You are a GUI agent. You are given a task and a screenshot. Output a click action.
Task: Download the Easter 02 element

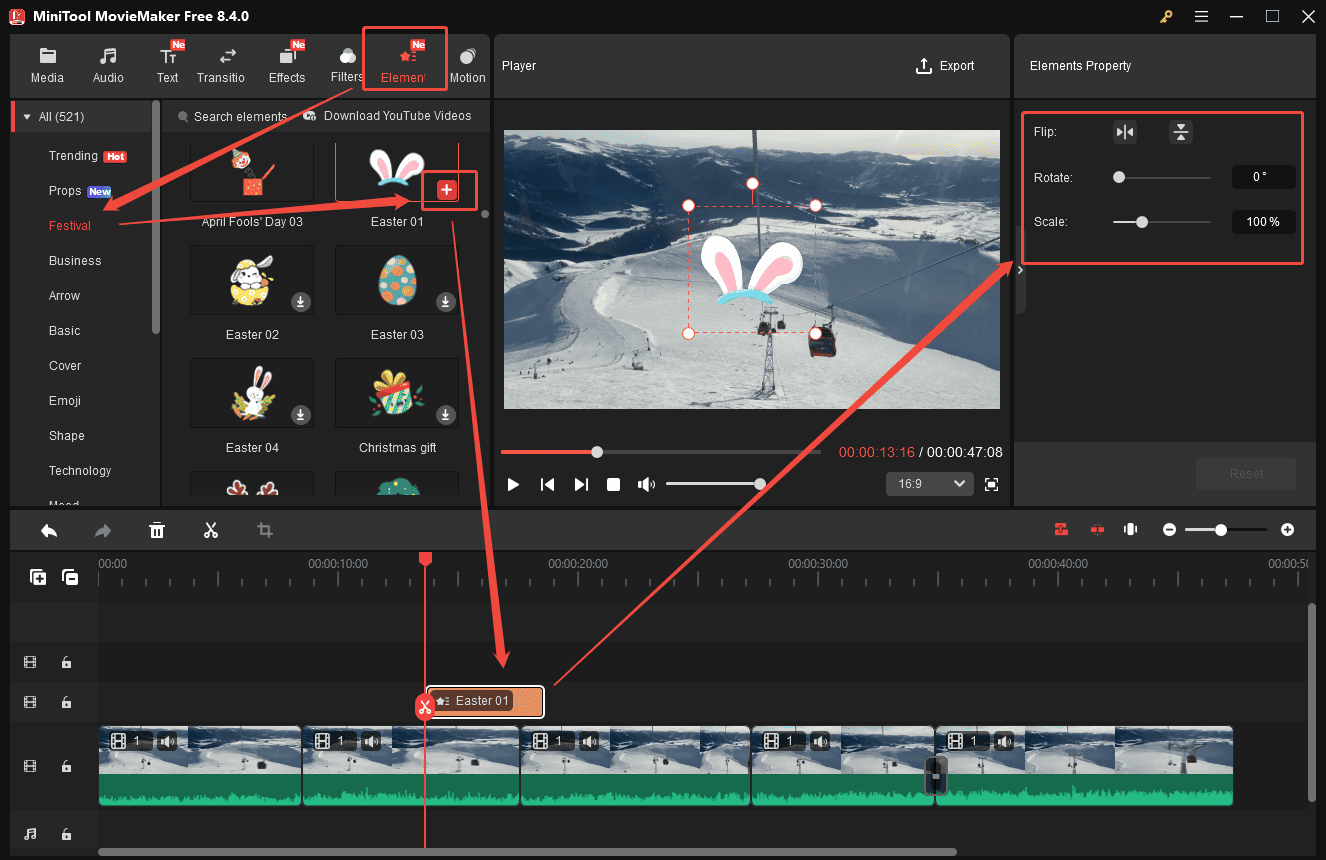tap(300, 301)
